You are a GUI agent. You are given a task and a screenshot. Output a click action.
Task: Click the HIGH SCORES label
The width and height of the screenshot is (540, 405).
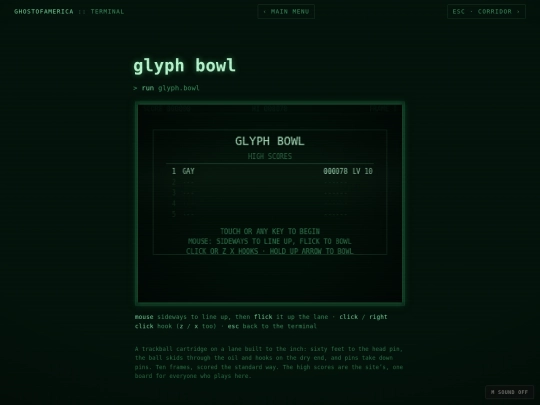point(270,156)
